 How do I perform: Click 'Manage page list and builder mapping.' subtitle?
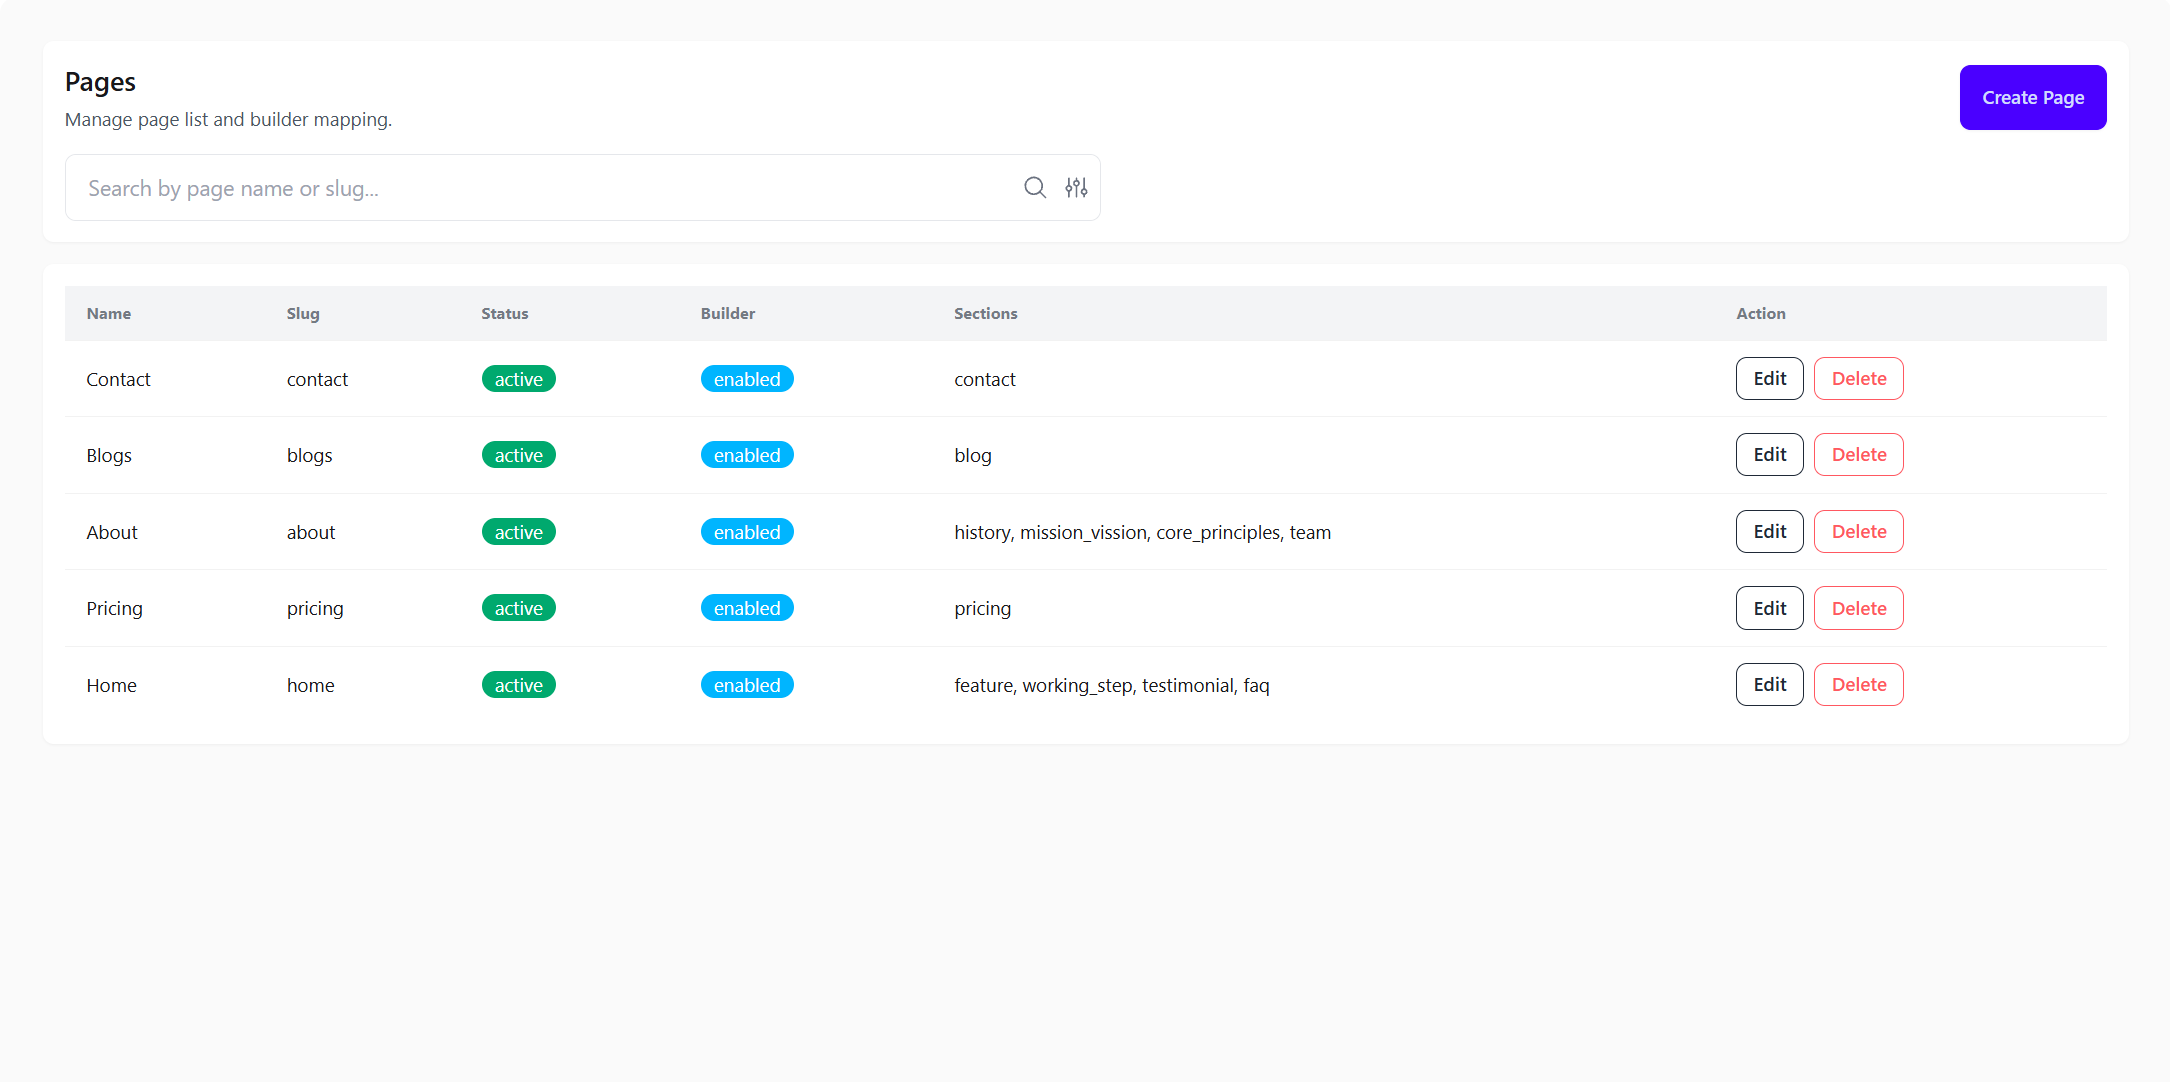pyautogui.click(x=228, y=119)
